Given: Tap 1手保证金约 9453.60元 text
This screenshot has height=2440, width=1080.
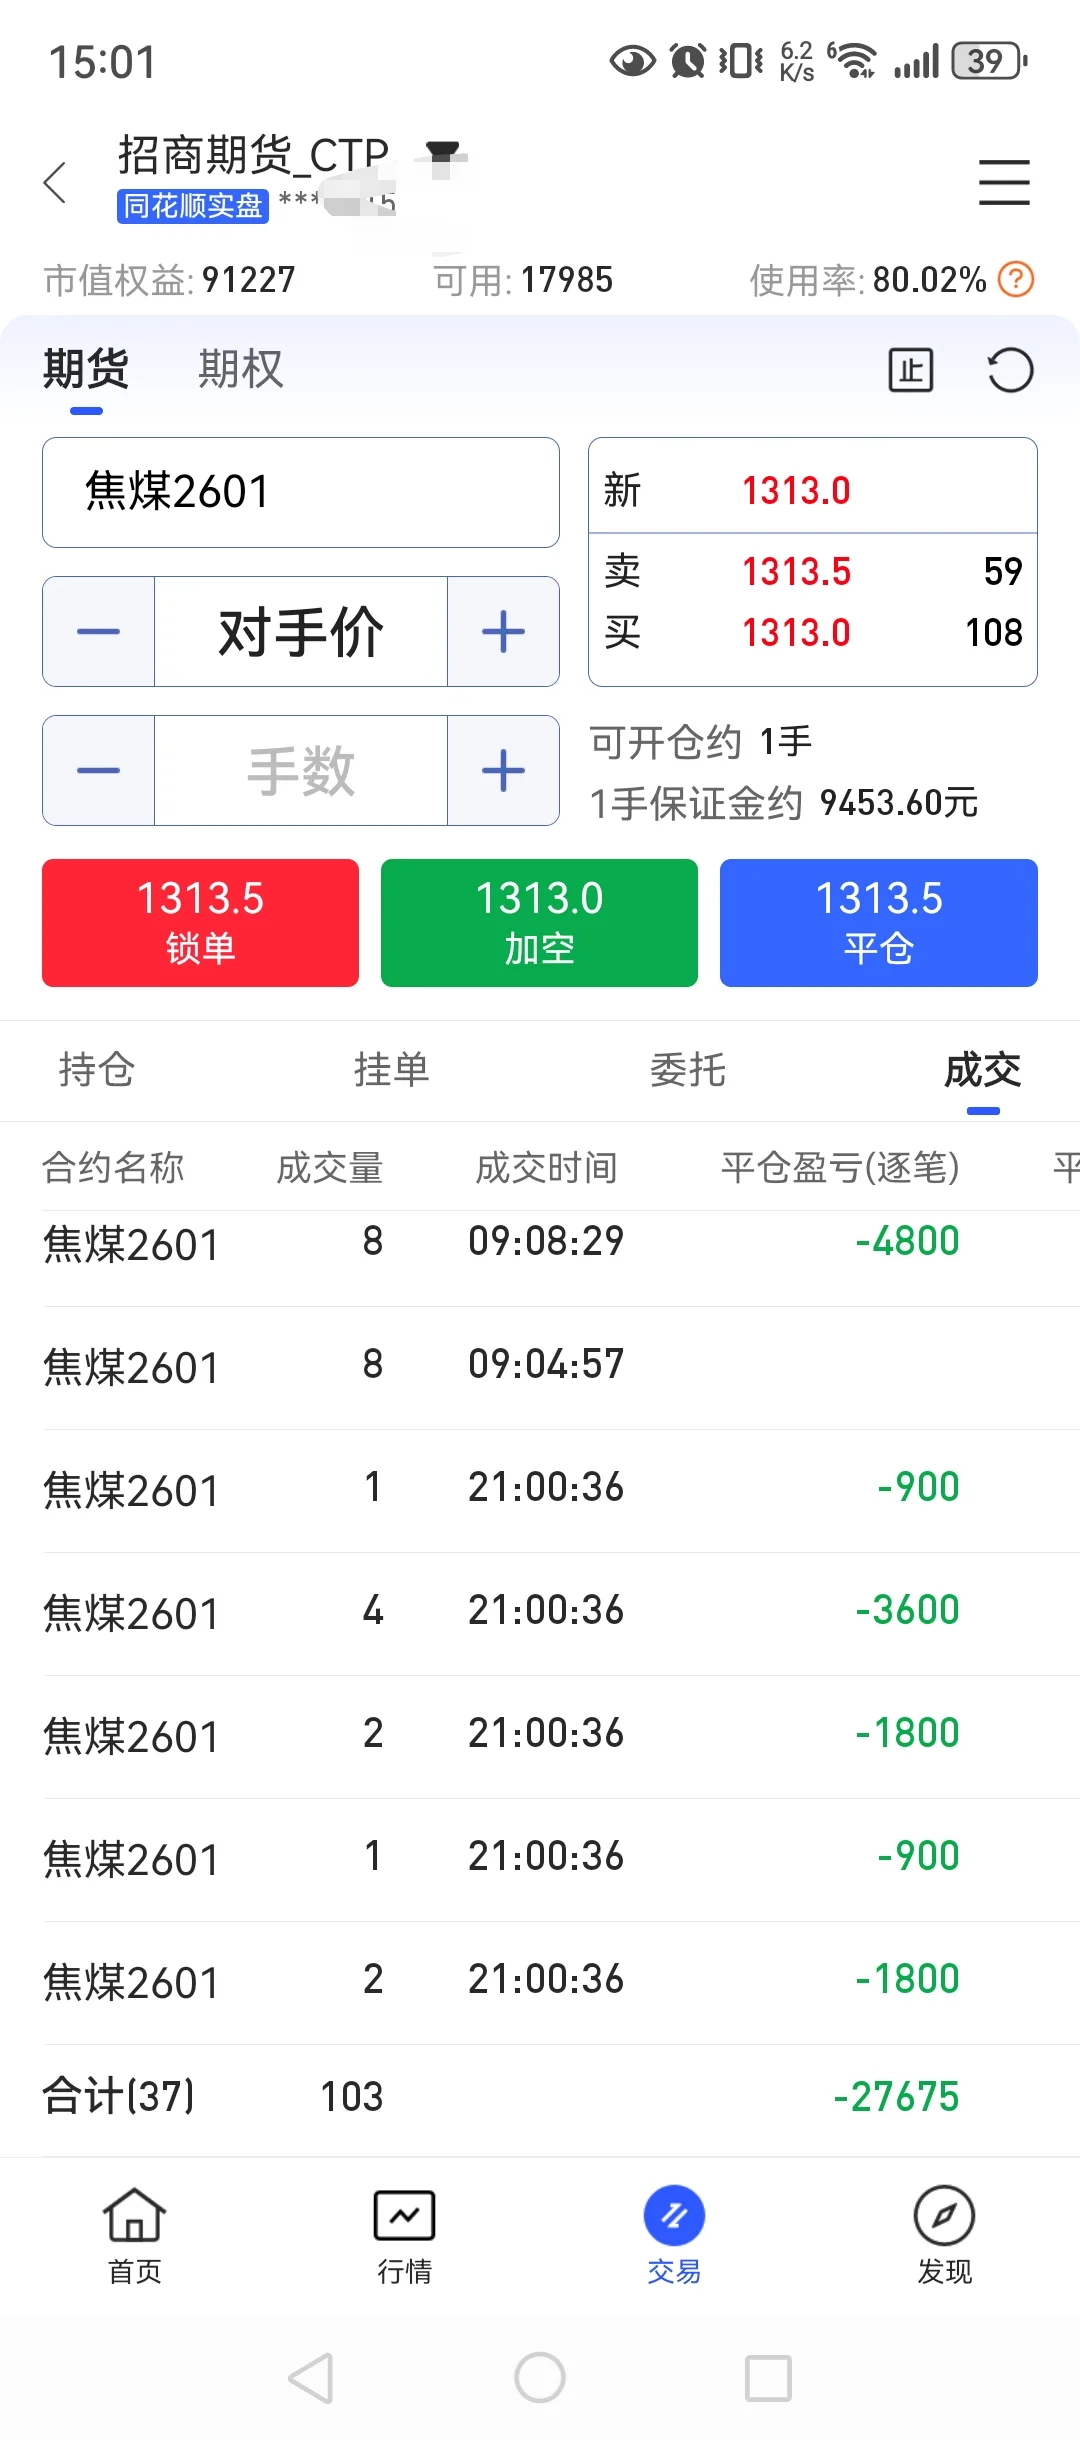Looking at the screenshot, I should [x=784, y=803].
